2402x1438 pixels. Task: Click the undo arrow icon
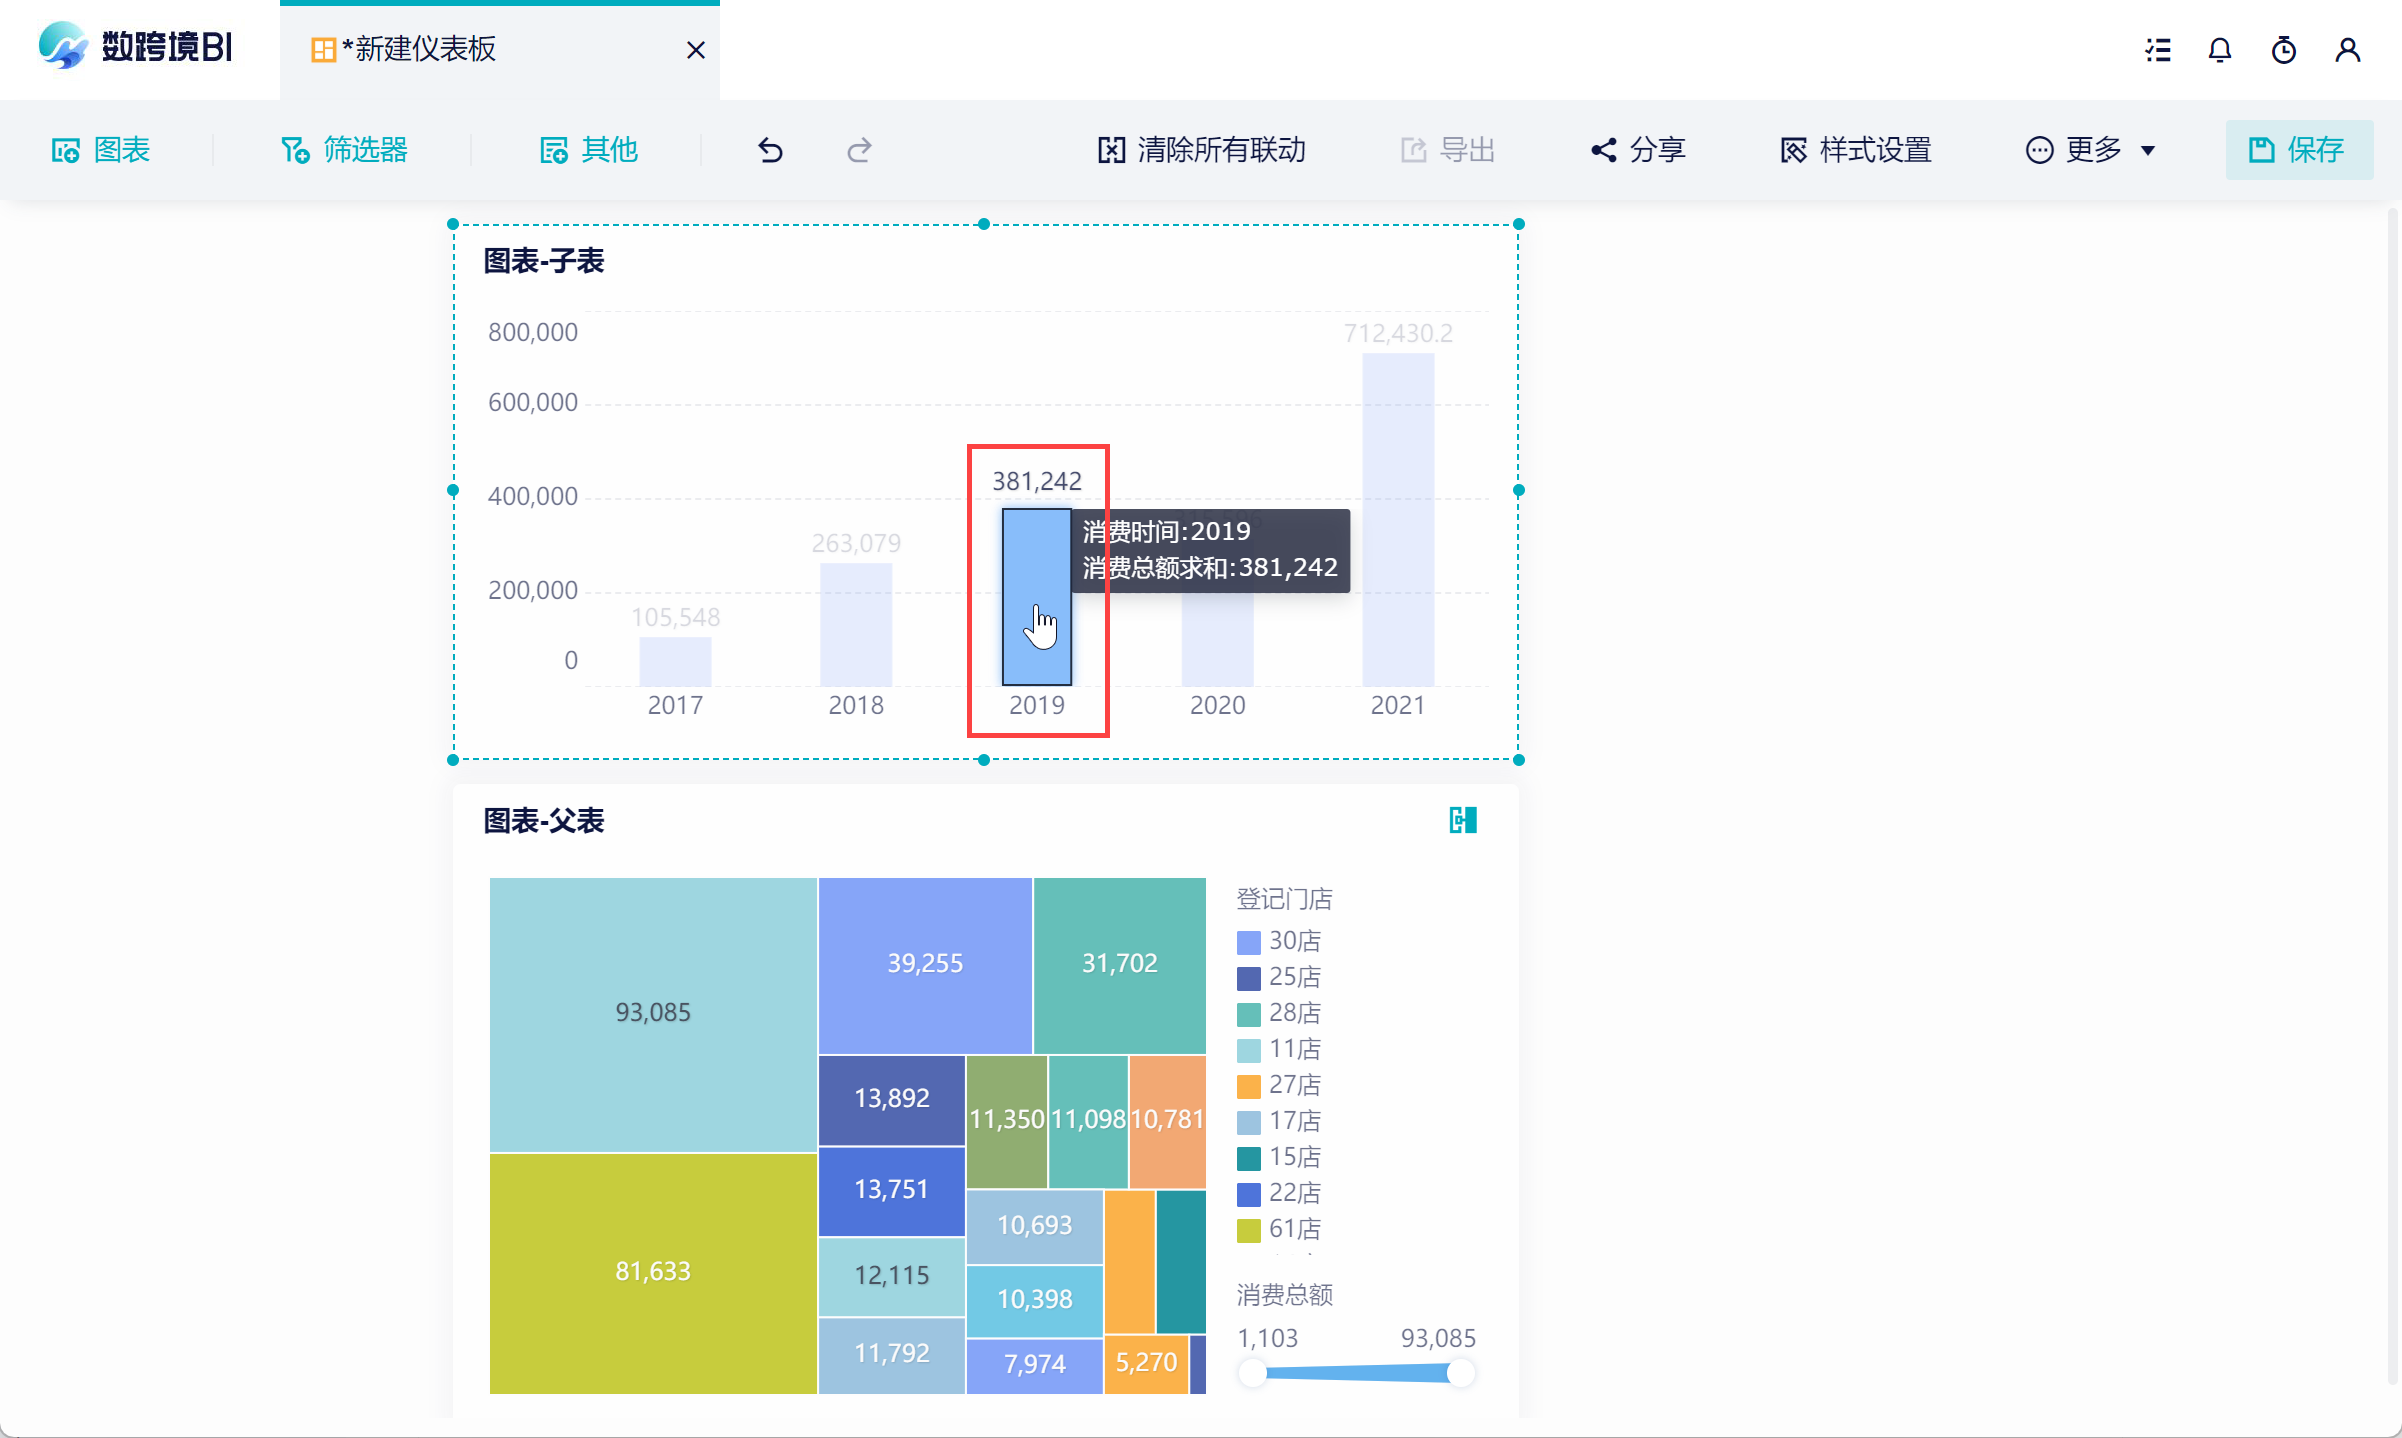point(770,150)
